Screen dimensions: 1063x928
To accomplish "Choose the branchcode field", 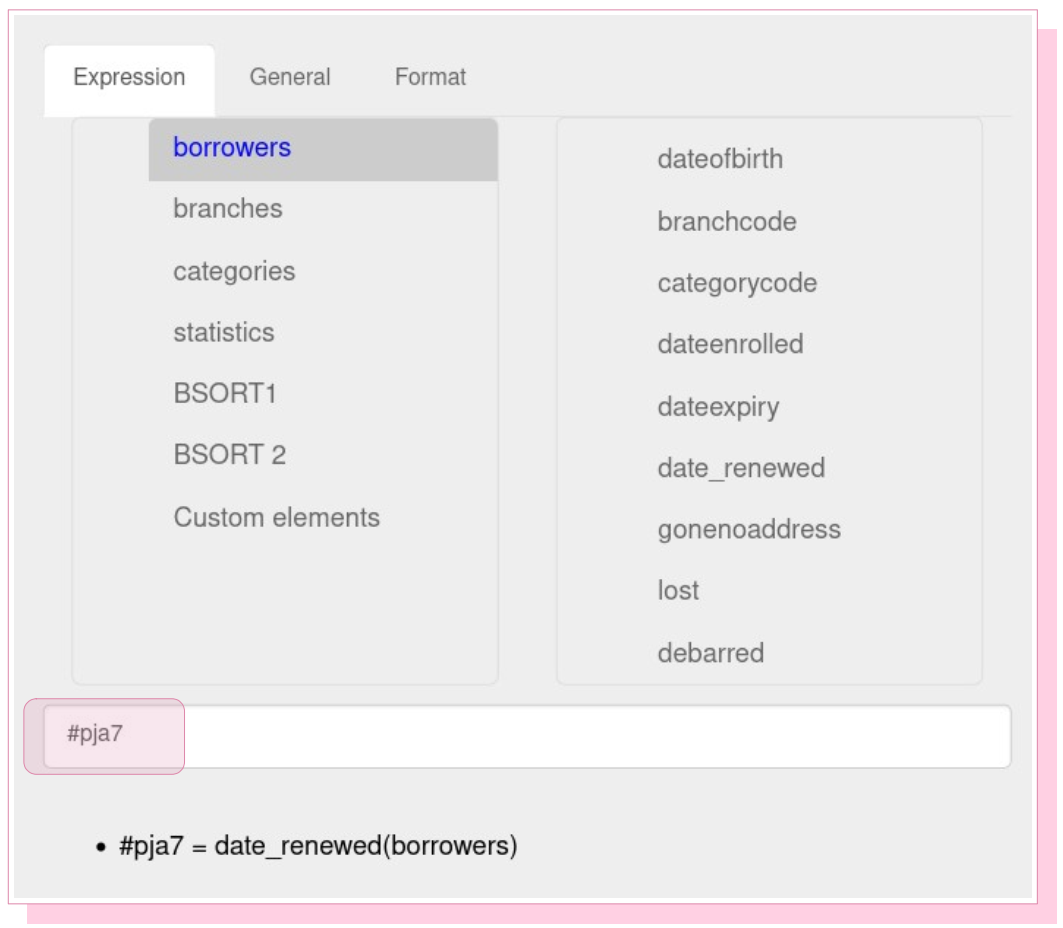I will point(727,222).
